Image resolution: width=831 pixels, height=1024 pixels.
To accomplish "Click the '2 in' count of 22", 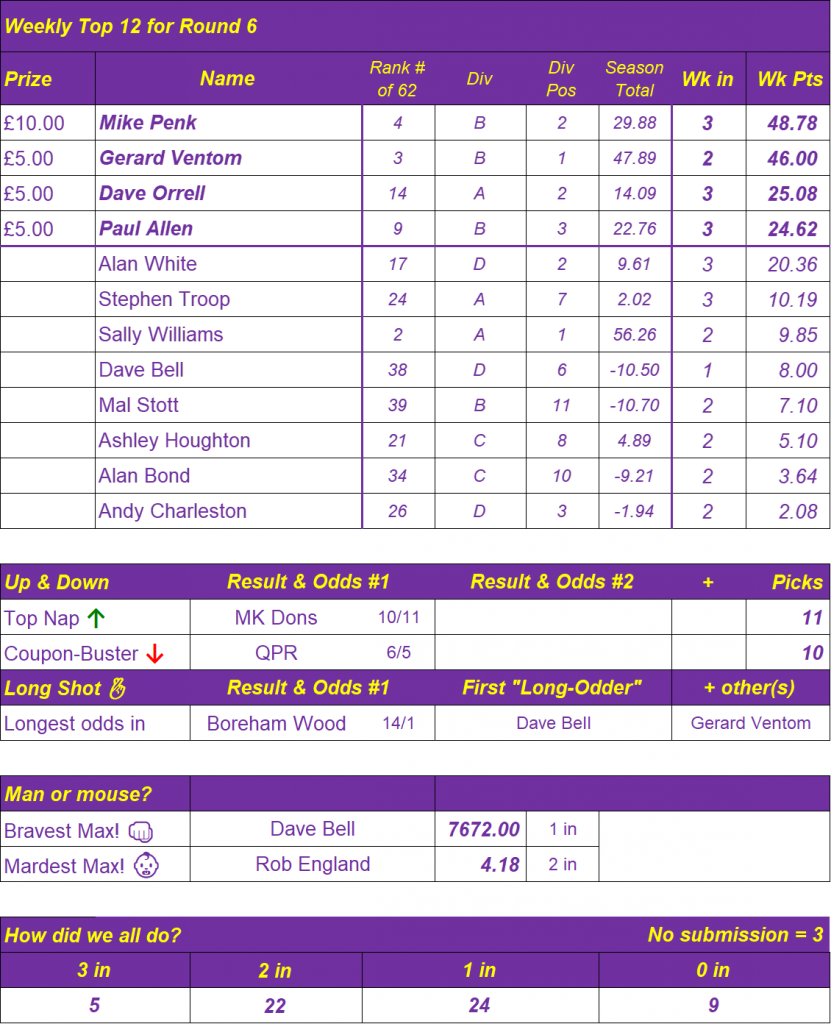I will click(275, 1005).
